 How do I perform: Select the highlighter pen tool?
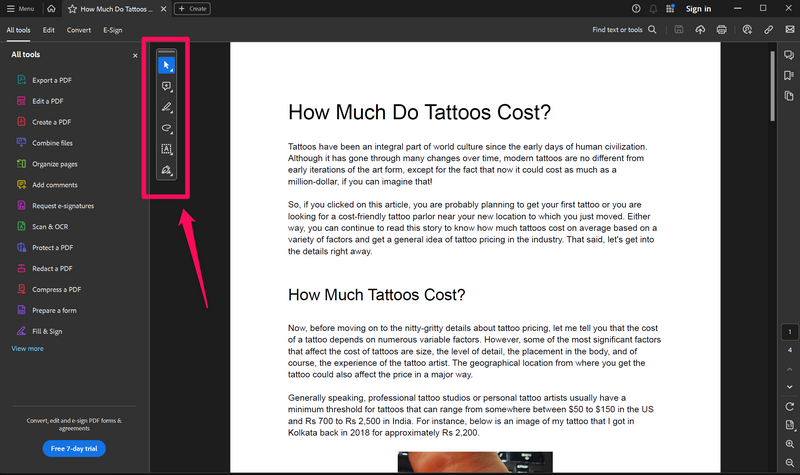(167, 108)
